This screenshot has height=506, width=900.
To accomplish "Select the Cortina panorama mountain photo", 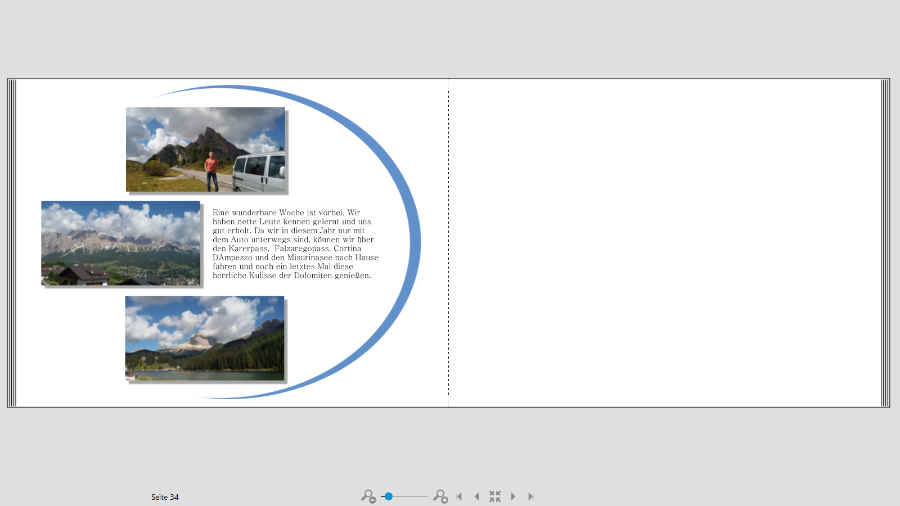I will click(121, 243).
